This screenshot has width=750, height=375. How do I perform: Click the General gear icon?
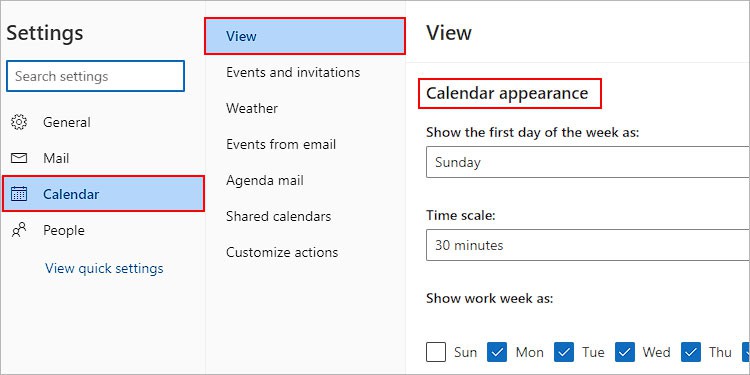19,122
